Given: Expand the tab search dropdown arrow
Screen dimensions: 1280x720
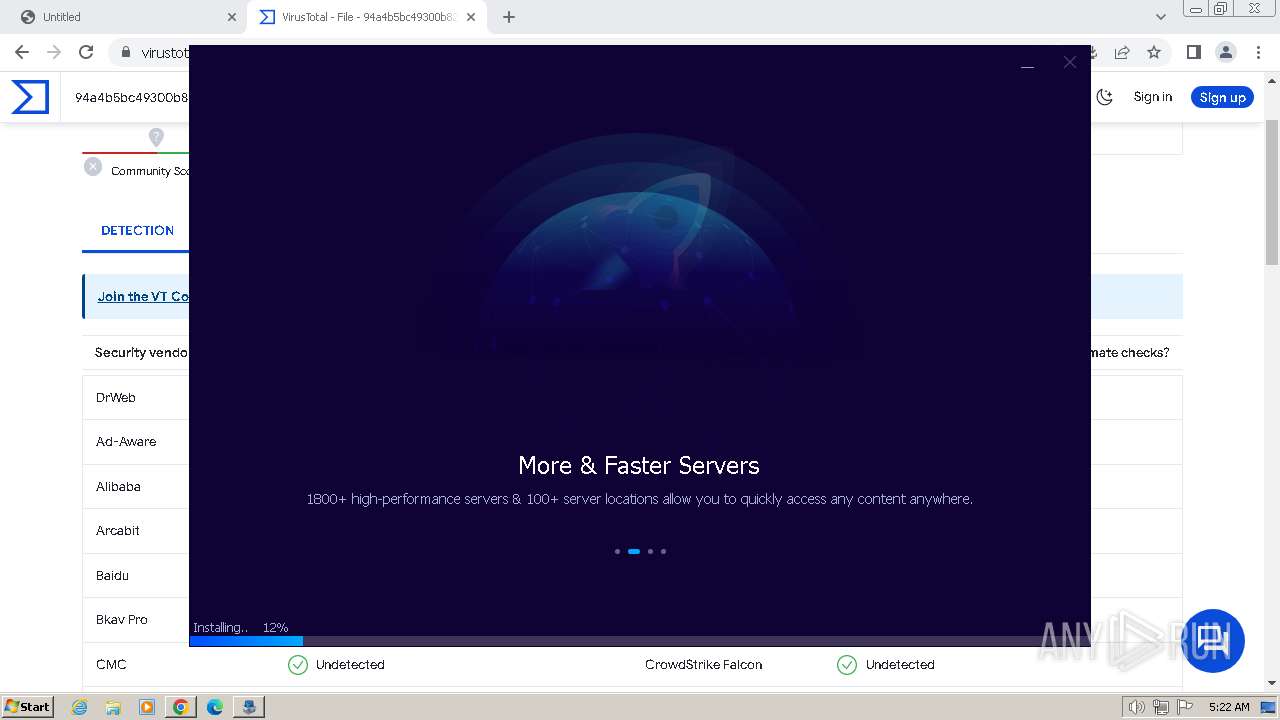Looking at the screenshot, I should [x=1161, y=17].
